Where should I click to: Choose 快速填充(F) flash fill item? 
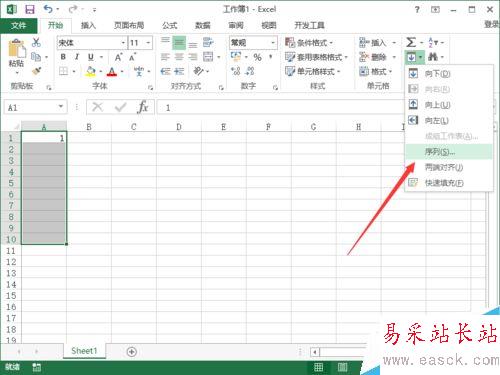point(449,183)
